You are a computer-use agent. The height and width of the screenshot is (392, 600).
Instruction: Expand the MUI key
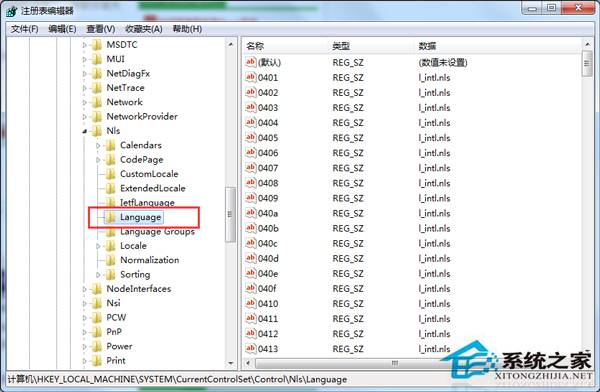[x=85, y=59]
